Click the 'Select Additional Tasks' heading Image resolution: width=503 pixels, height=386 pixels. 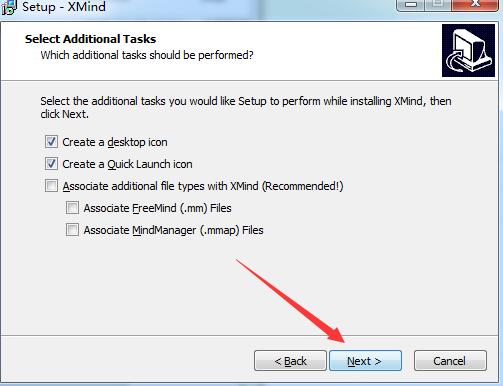point(90,39)
